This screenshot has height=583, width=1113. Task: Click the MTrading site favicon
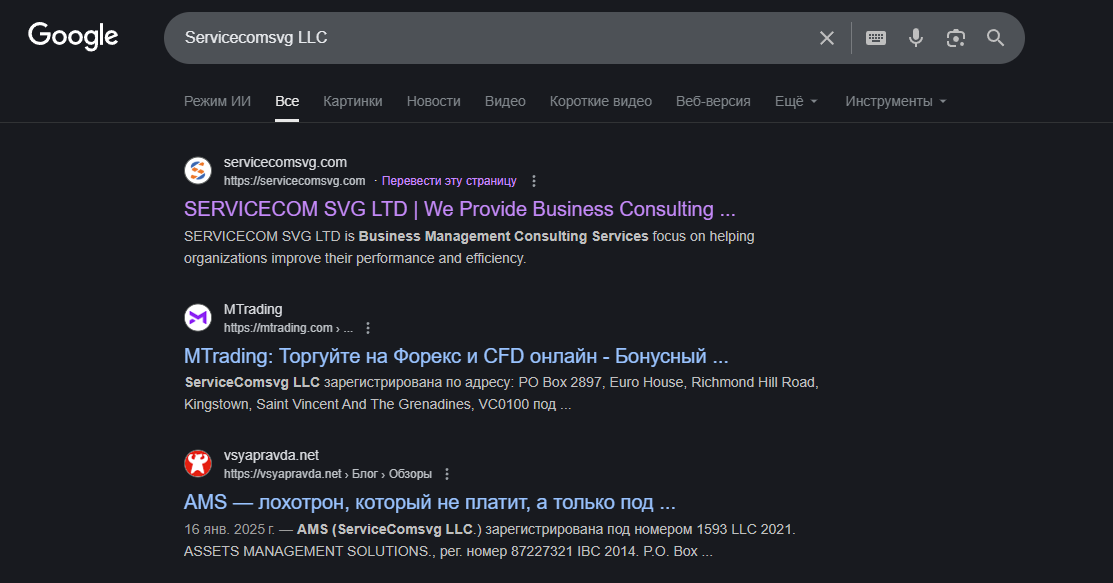point(198,318)
